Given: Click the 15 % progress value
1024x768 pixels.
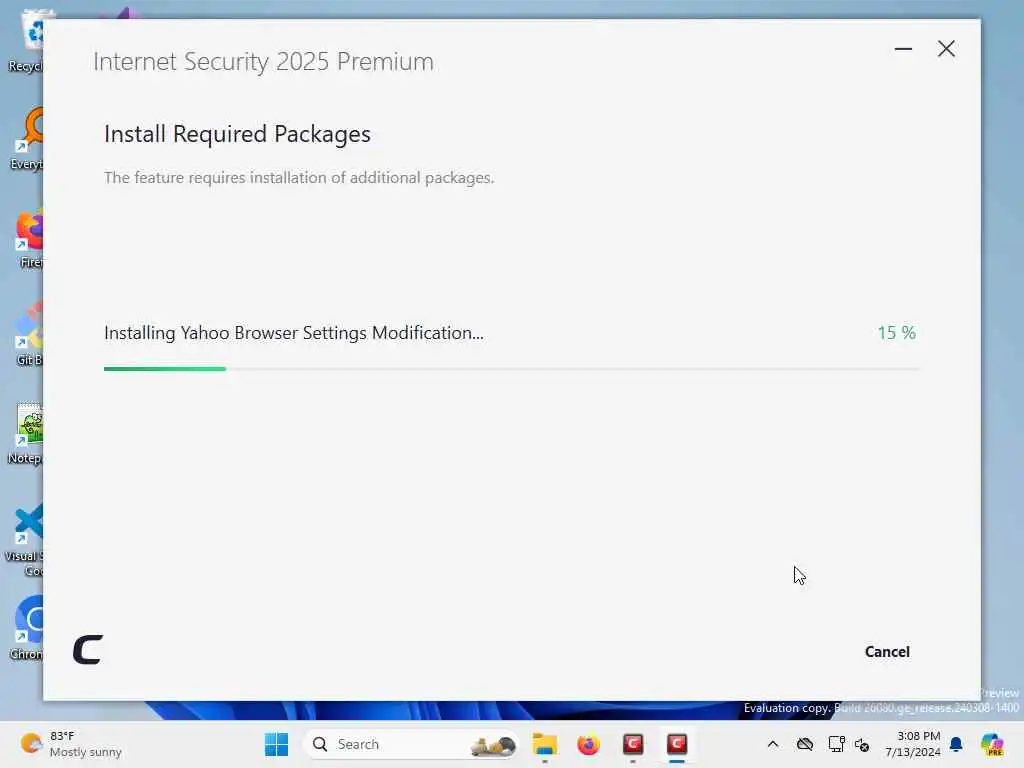Looking at the screenshot, I should point(896,333).
